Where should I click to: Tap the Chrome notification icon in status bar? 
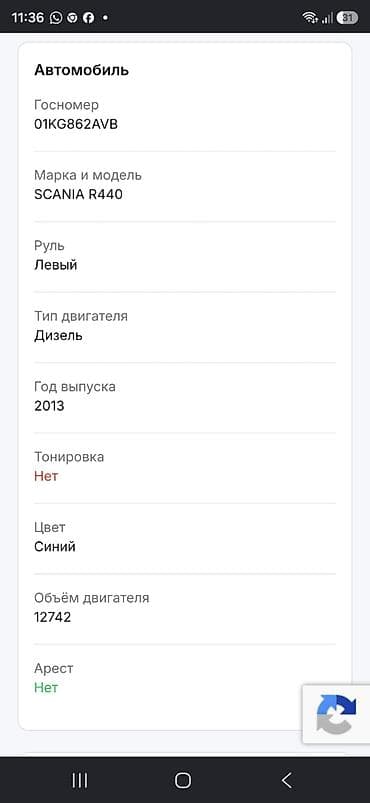[x=73, y=17]
